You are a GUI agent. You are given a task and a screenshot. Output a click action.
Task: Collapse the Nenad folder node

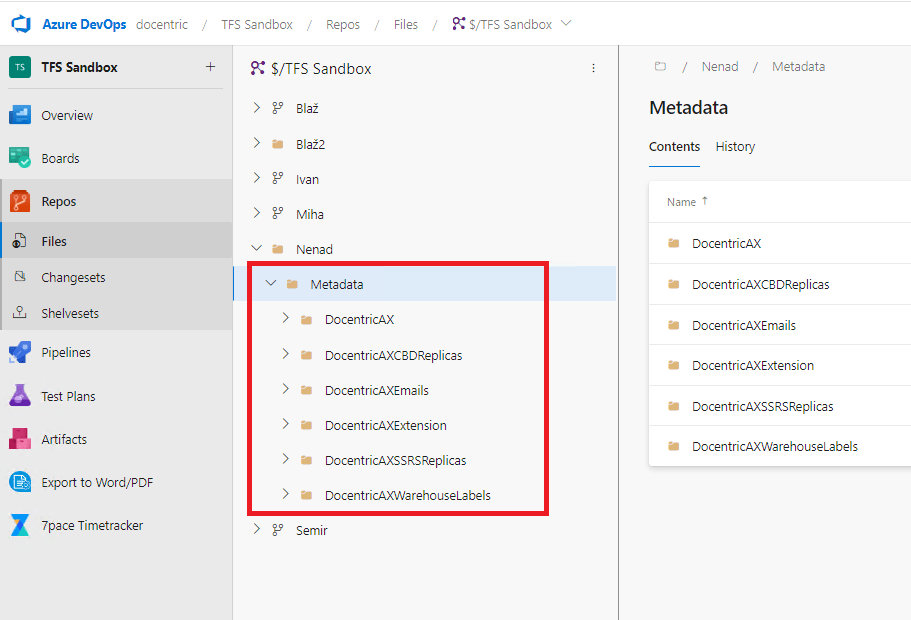[256, 249]
